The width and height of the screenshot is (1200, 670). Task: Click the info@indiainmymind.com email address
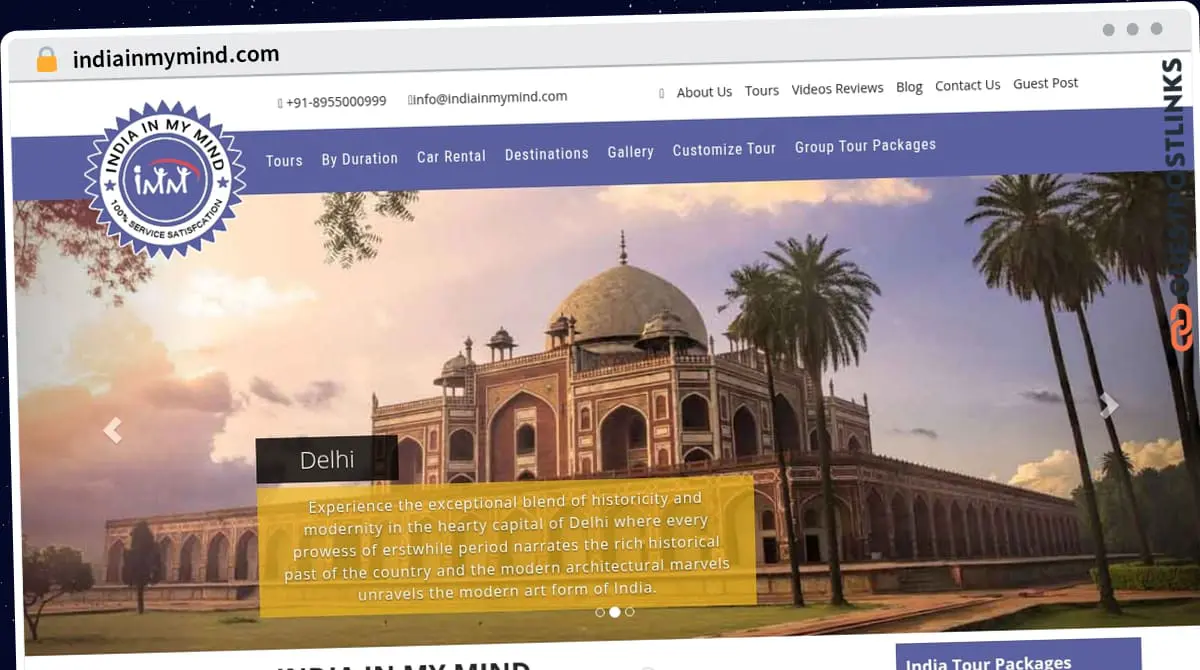(x=491, y=97)
